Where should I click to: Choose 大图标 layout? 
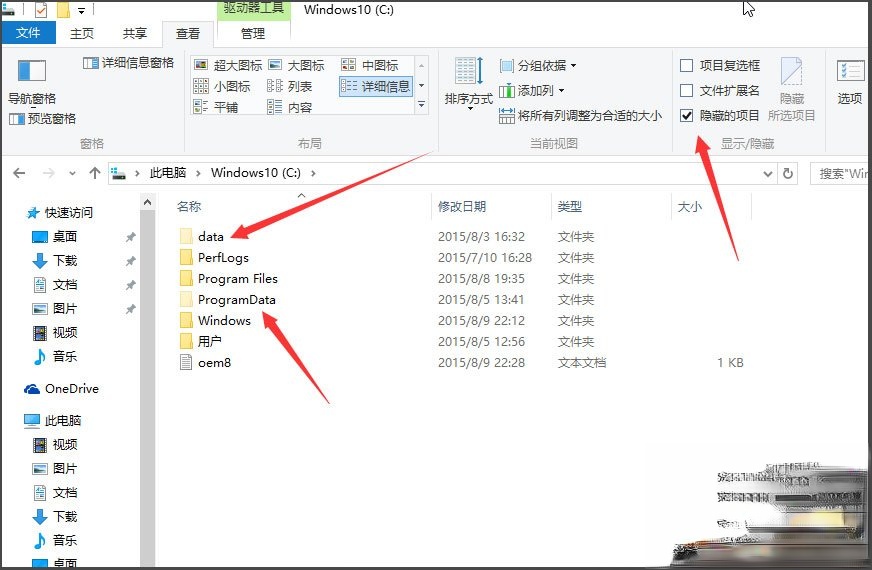296,65
